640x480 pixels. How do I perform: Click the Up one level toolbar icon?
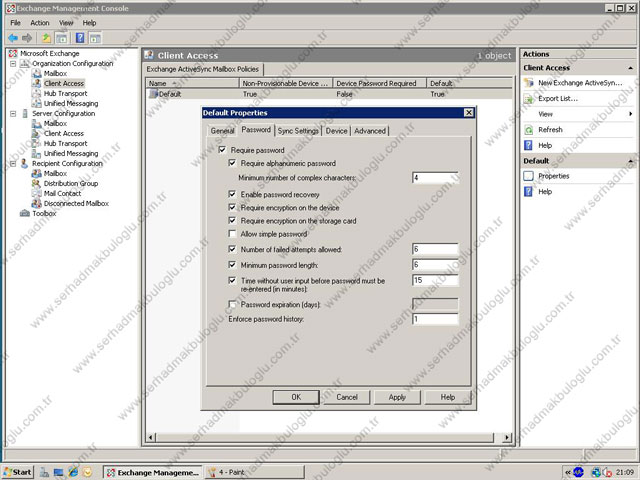click(46, 38)
